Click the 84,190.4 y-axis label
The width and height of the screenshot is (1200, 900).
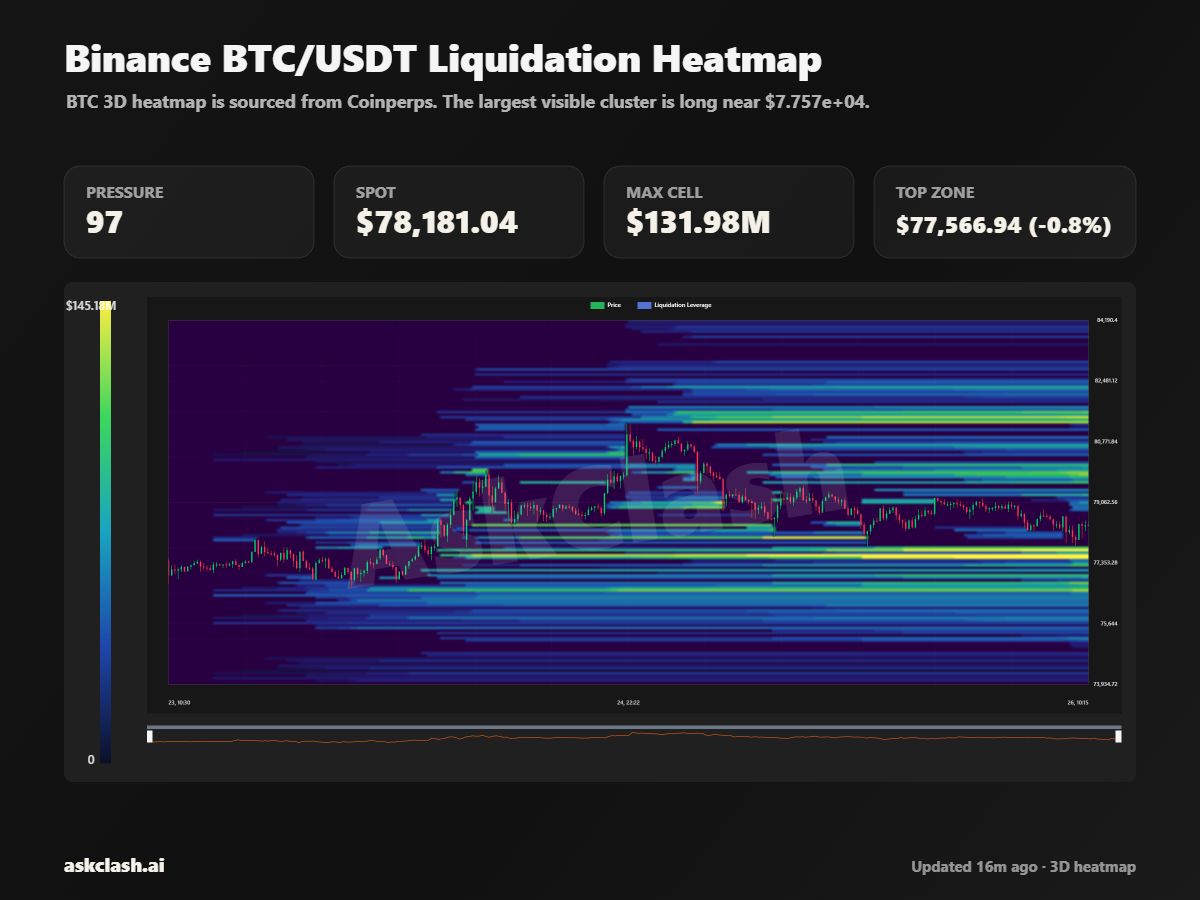pos(1107,320)
